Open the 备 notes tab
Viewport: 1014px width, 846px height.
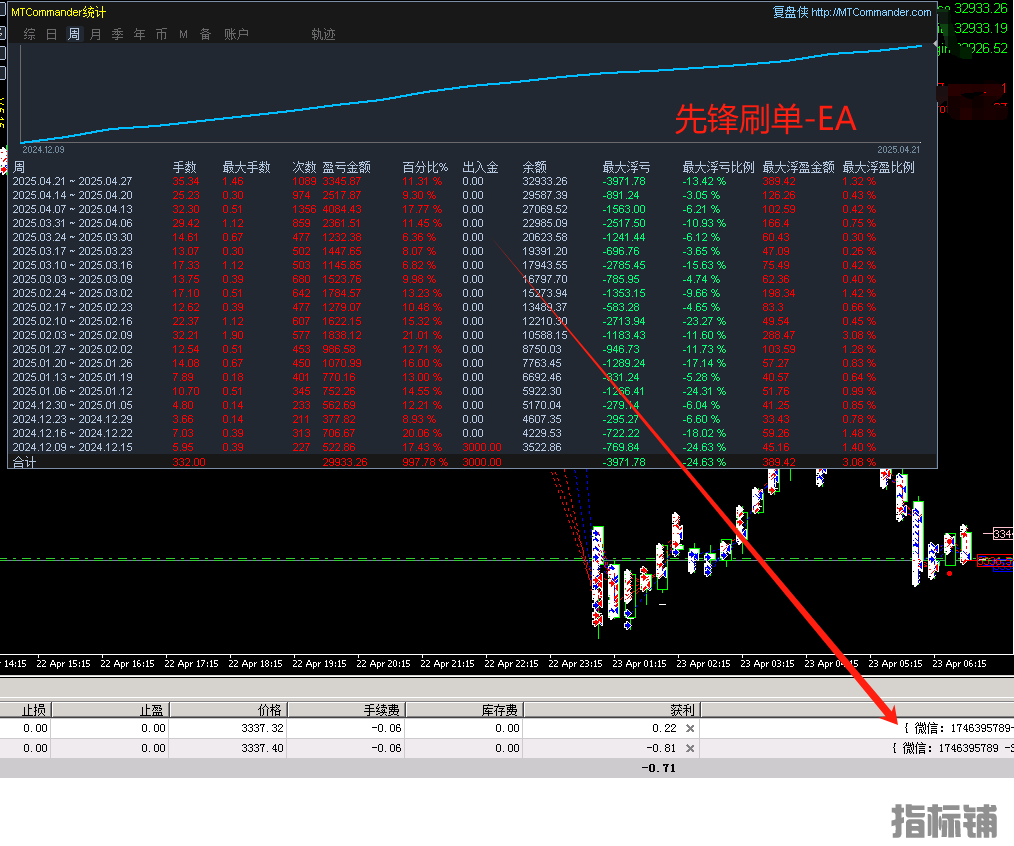pyautogui.click(x=206, y=34)
